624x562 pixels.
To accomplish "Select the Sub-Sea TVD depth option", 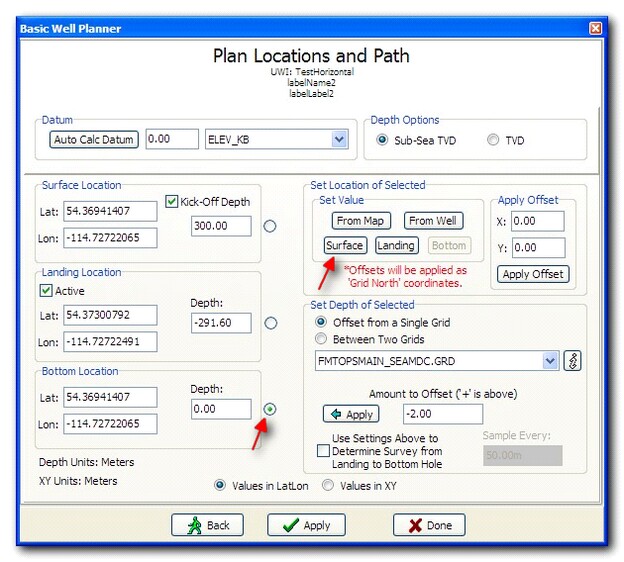I will pyautogui.click(x=382, y=140).
